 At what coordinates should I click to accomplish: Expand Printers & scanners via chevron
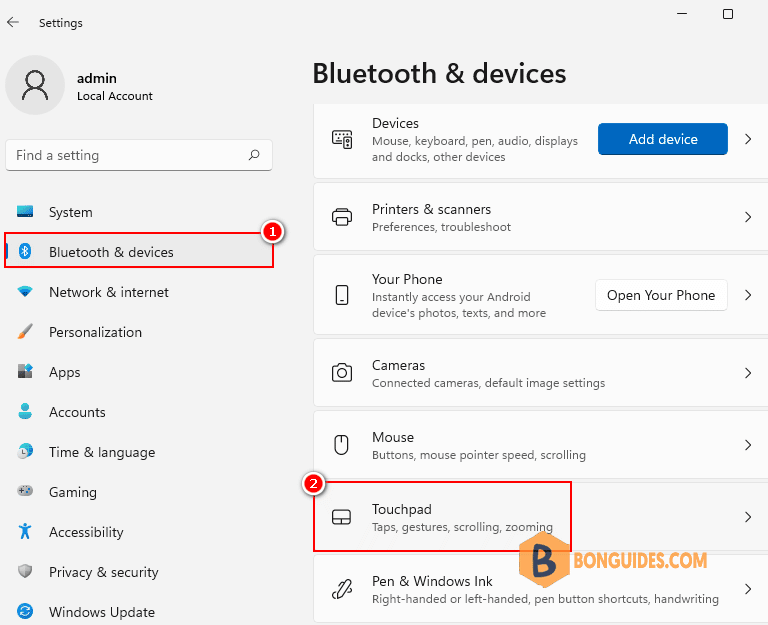(748, 217)
